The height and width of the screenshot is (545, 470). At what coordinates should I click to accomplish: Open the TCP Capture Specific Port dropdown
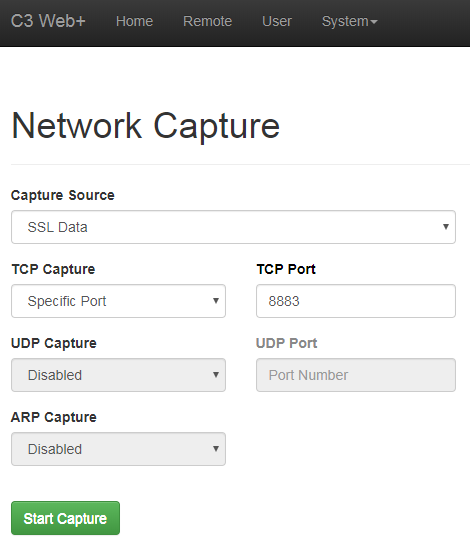coord(118,301)
